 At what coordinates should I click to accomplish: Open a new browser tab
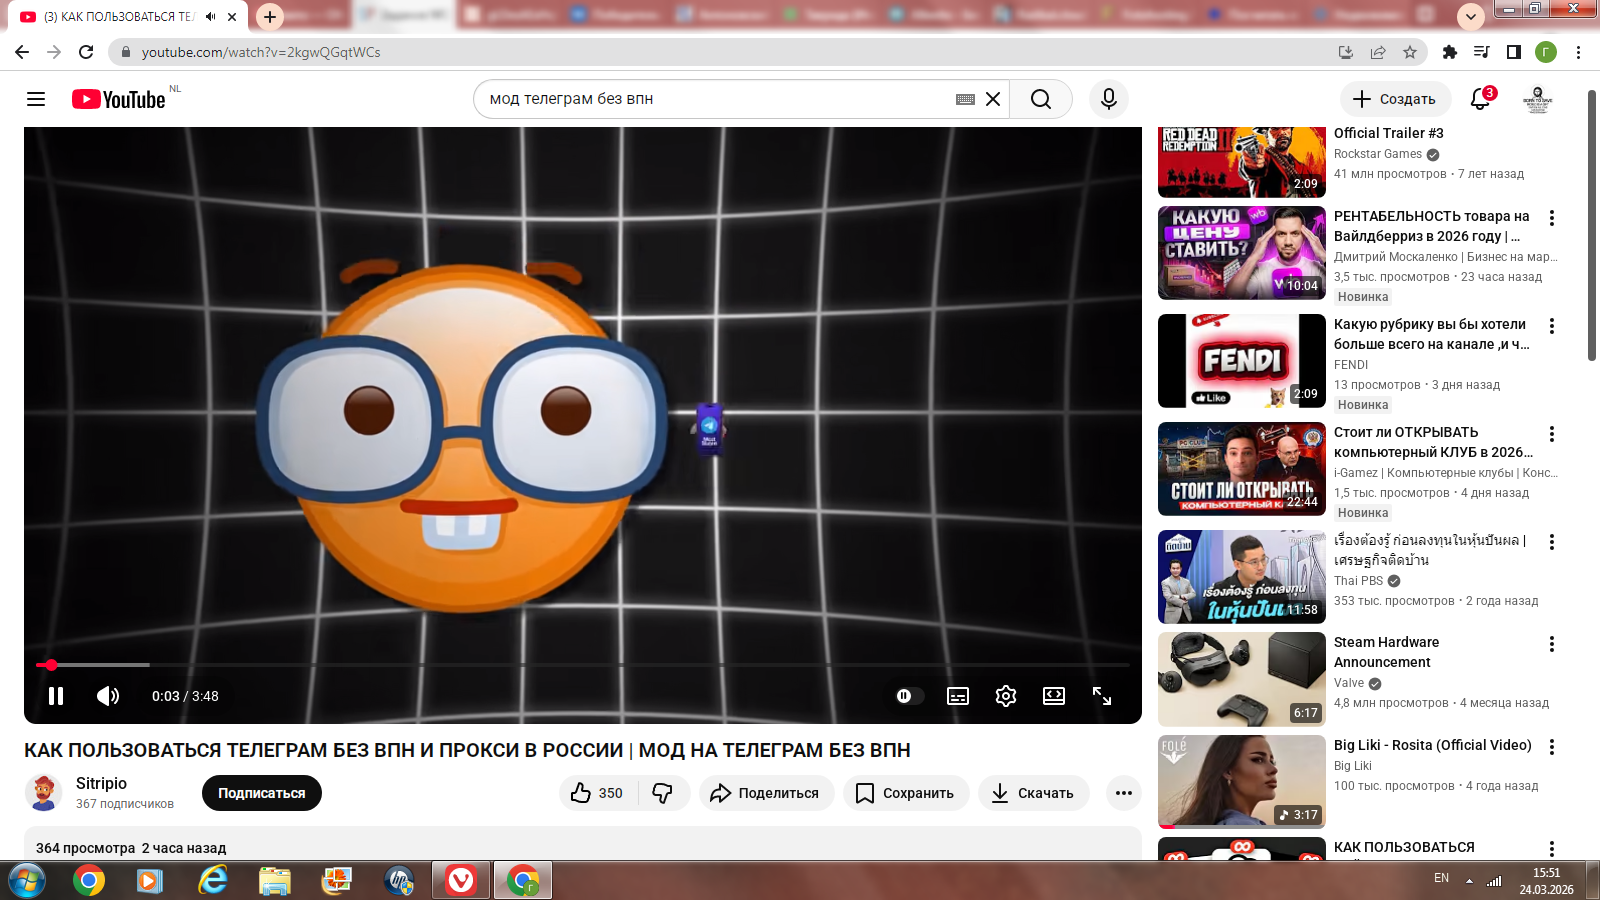[270, 16]
